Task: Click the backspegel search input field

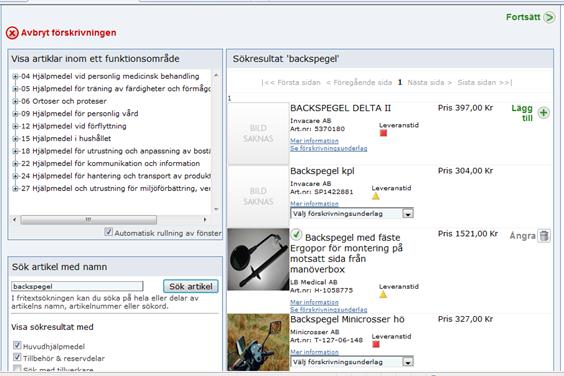Action: pos(77,286)
